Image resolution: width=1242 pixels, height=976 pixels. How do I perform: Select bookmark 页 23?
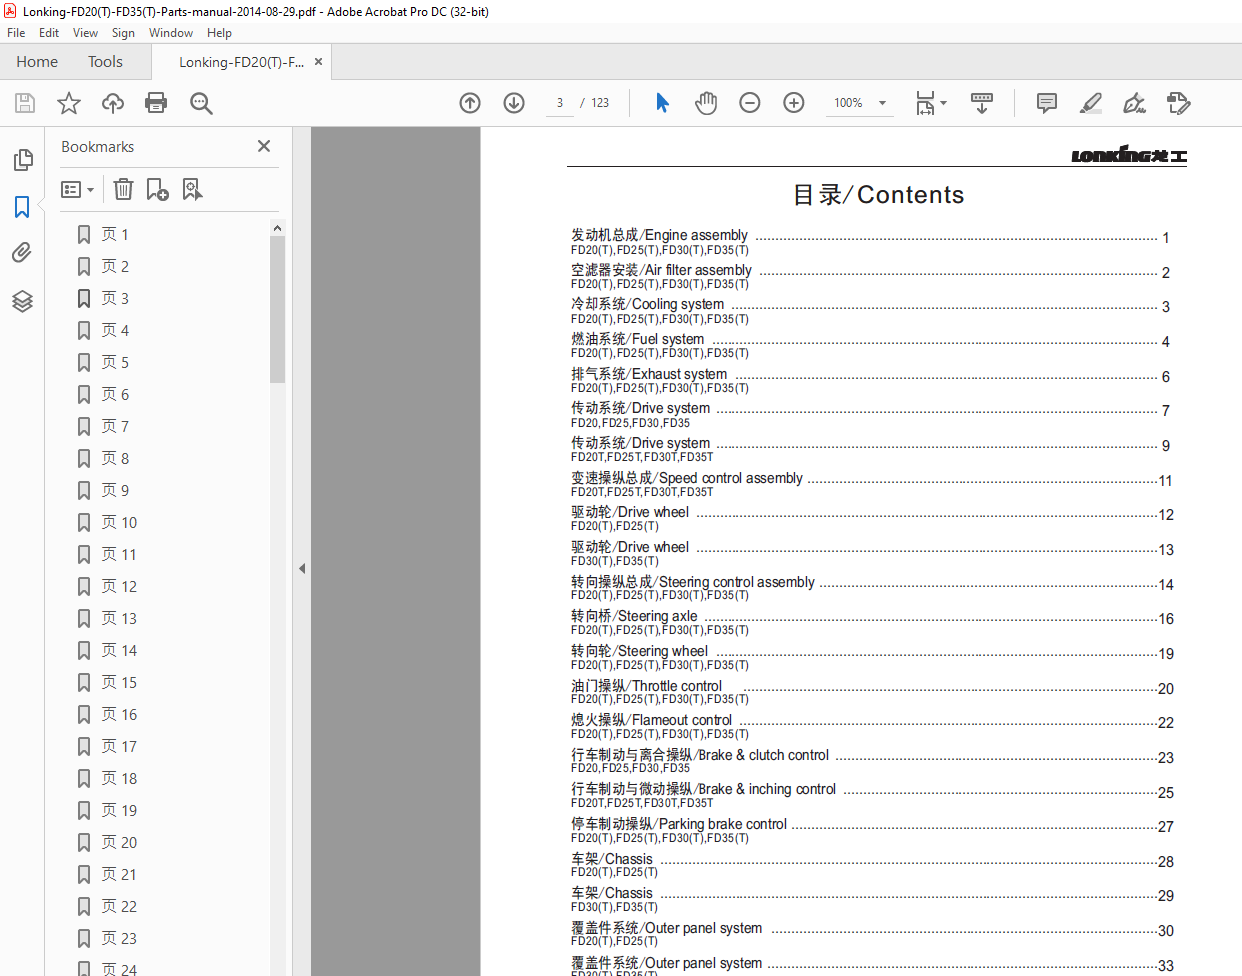tap(119, 938)
